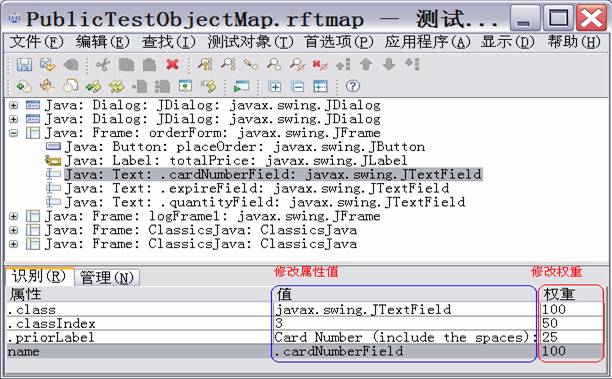Expand the logFrame1 JFrame node
Image resolution: width=612 pixels, height=379 pixels.
point(14,216)
